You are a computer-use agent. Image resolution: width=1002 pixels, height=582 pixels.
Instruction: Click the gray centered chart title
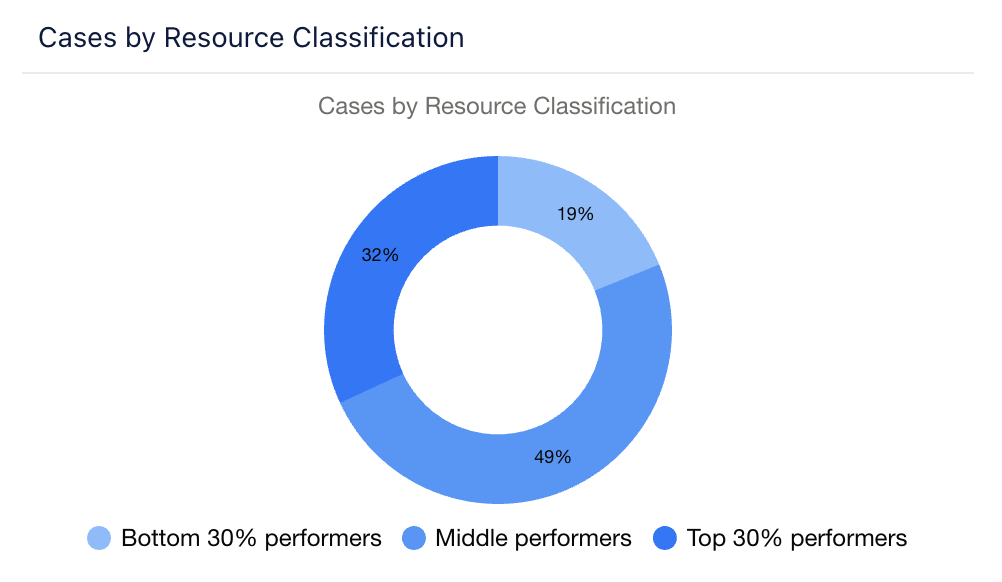(497, 106)
